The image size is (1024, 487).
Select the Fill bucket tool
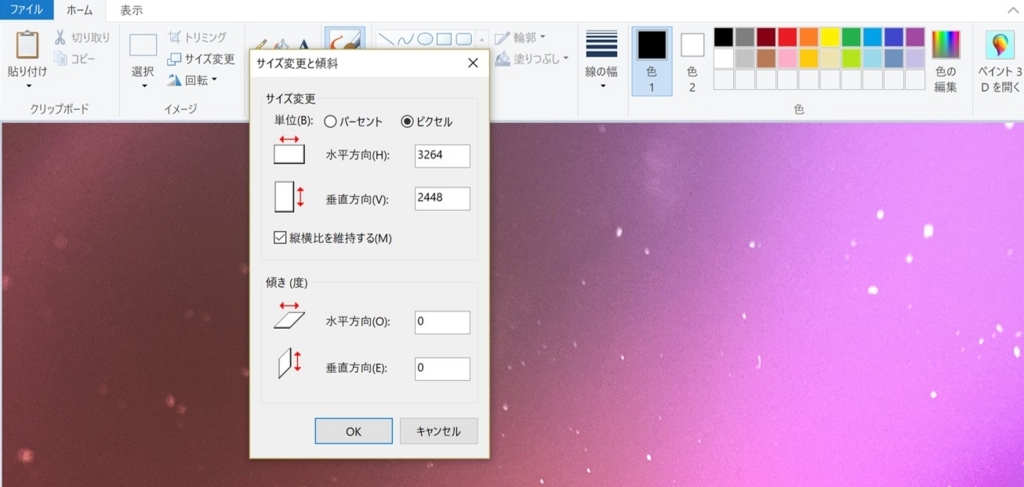tap(282, 44)
